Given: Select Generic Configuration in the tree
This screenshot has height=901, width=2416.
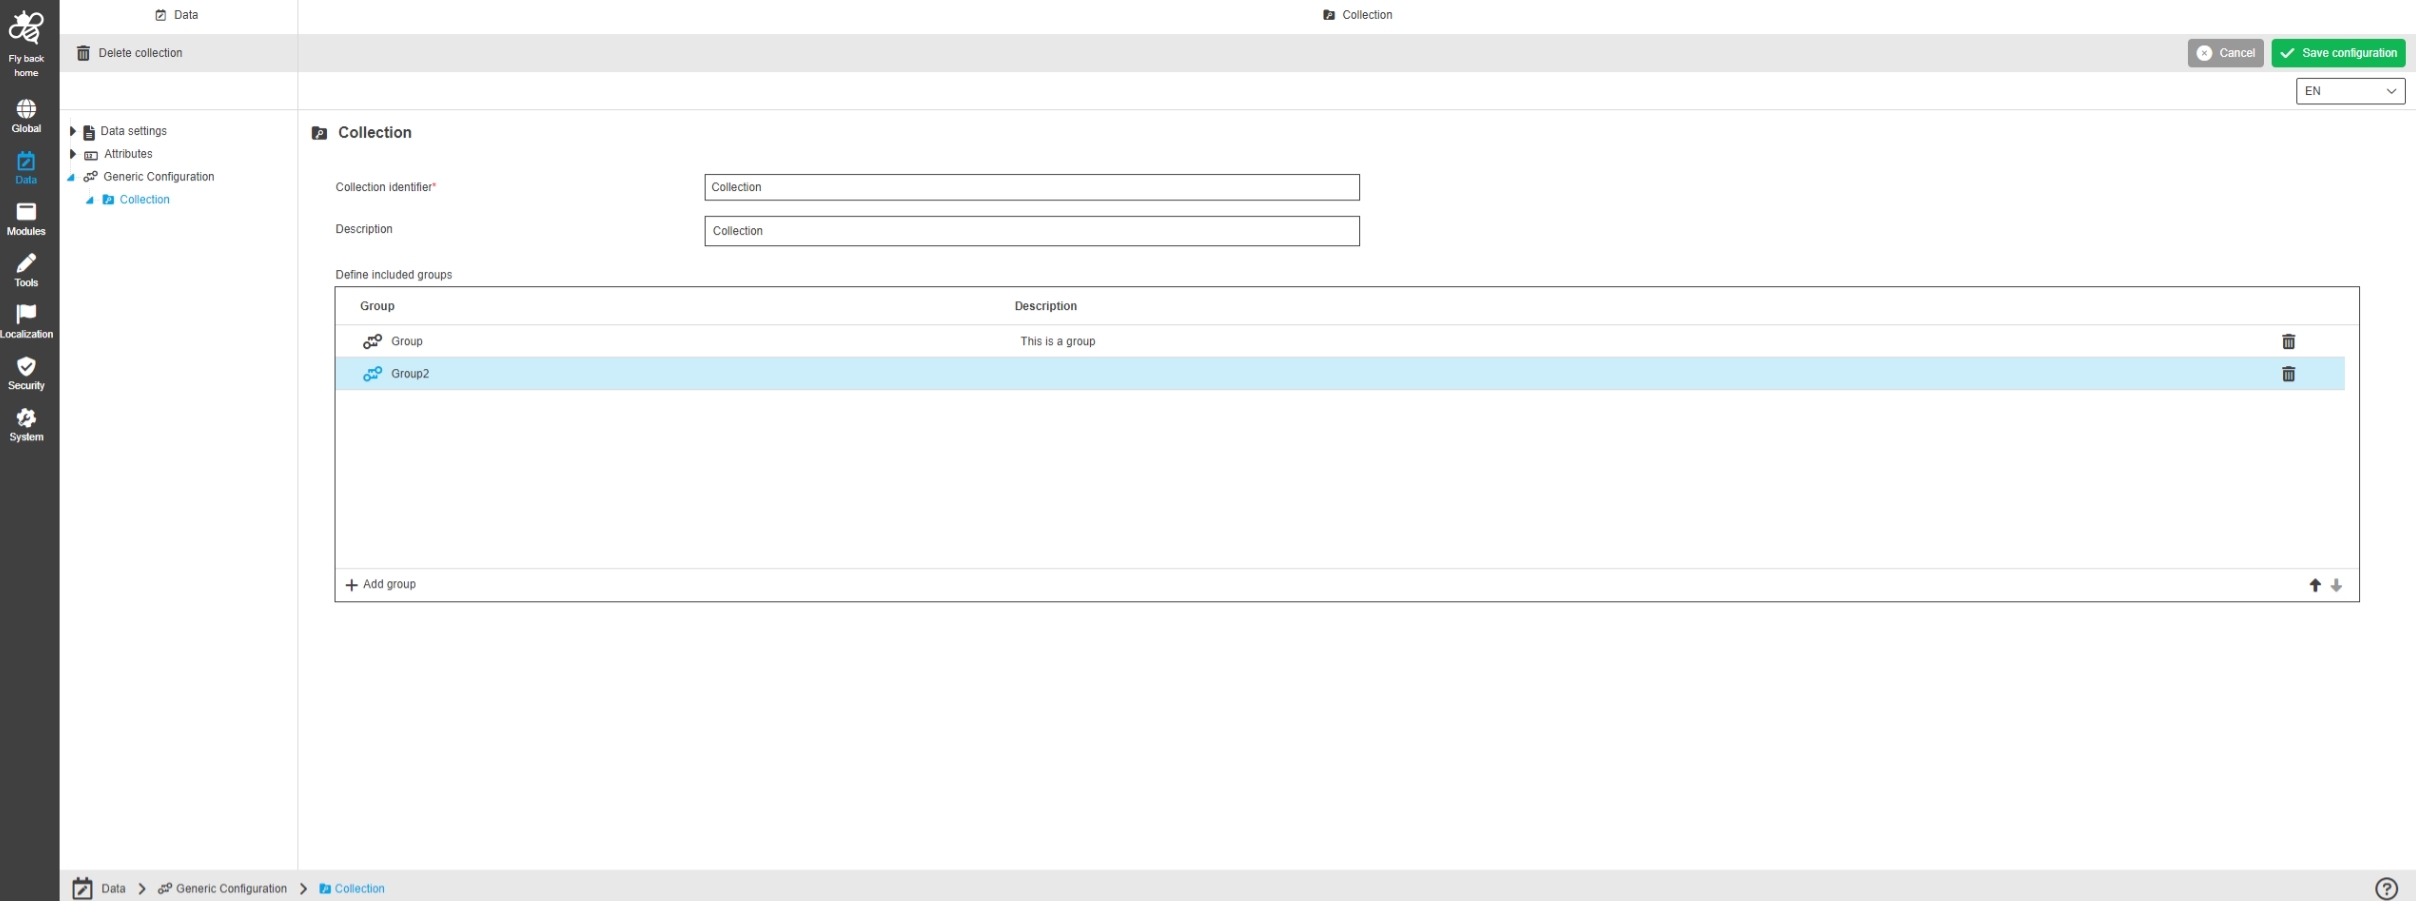Looking at the screenshot, I should pos(159,177).
